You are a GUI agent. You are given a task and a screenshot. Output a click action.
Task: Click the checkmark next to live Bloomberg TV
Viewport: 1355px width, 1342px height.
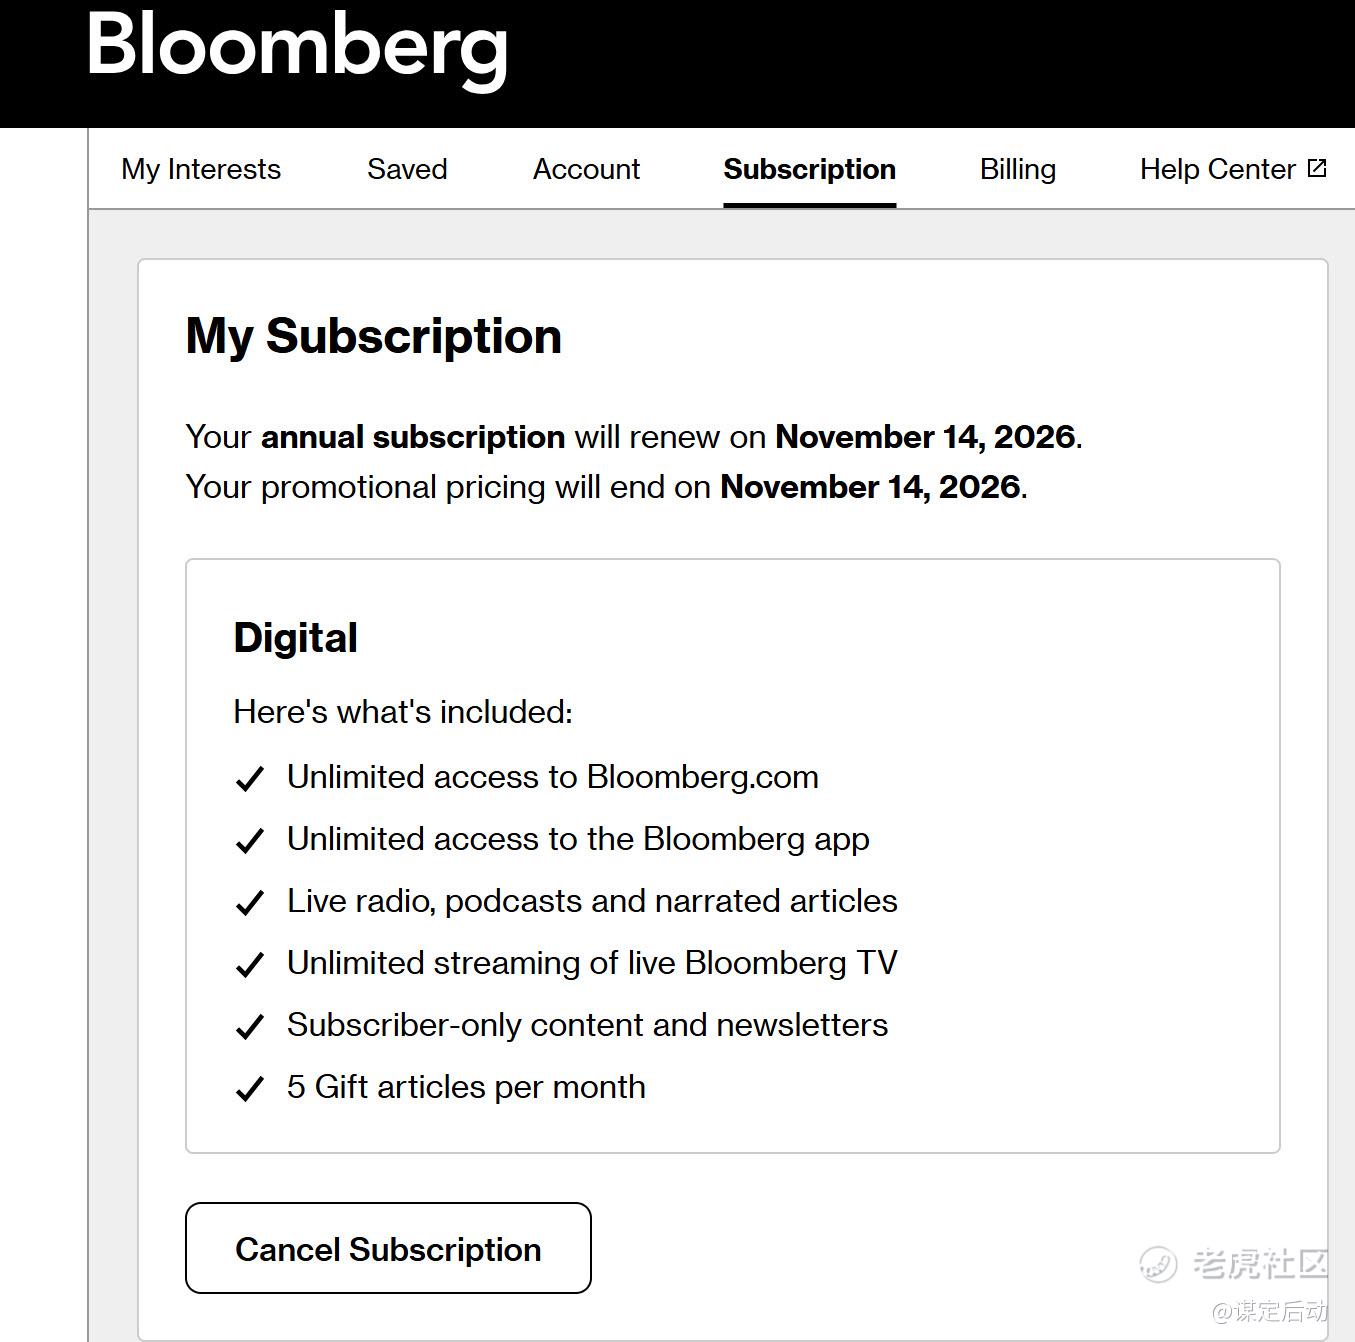coord(249,964)
